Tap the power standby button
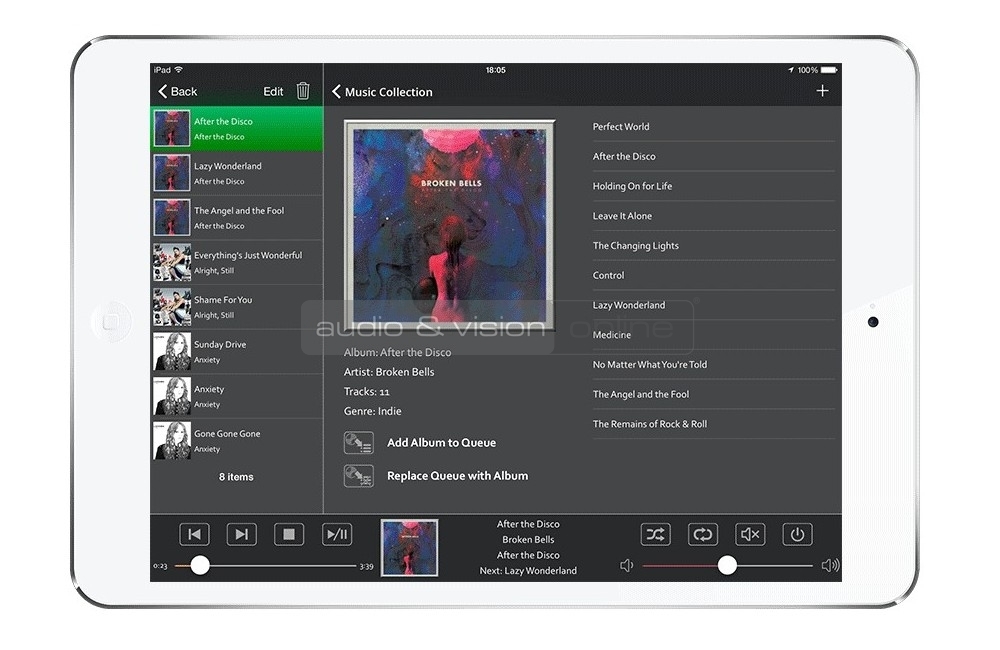Image resolution: width=1000 pixels, height=650 pixels. point(797,534)
